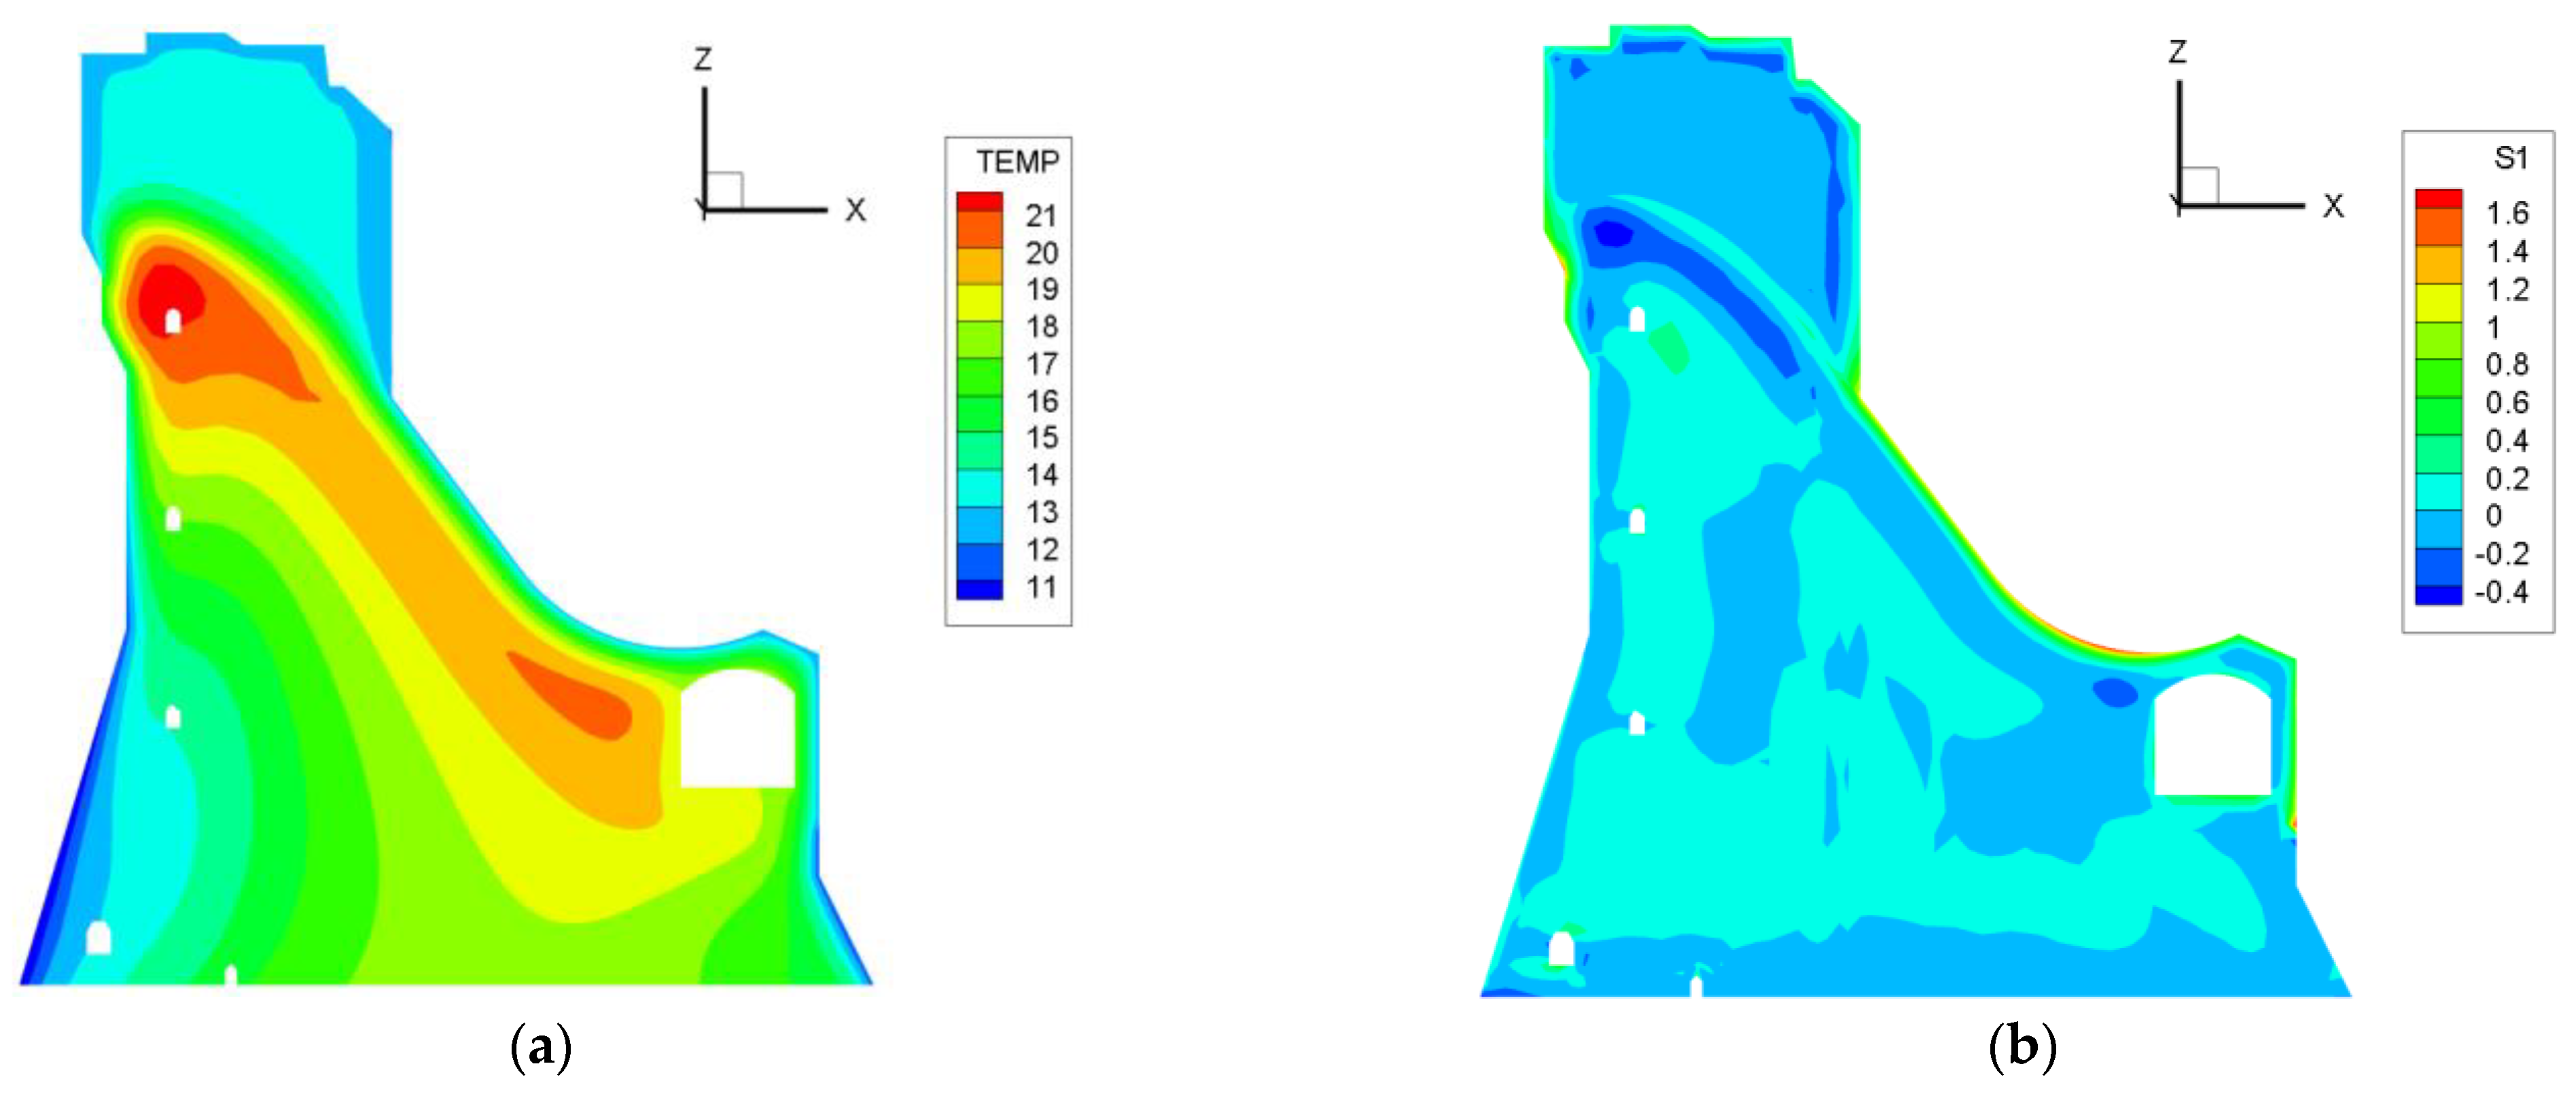
Task: Click the TEMP legend title
Action: (1017, 162)
